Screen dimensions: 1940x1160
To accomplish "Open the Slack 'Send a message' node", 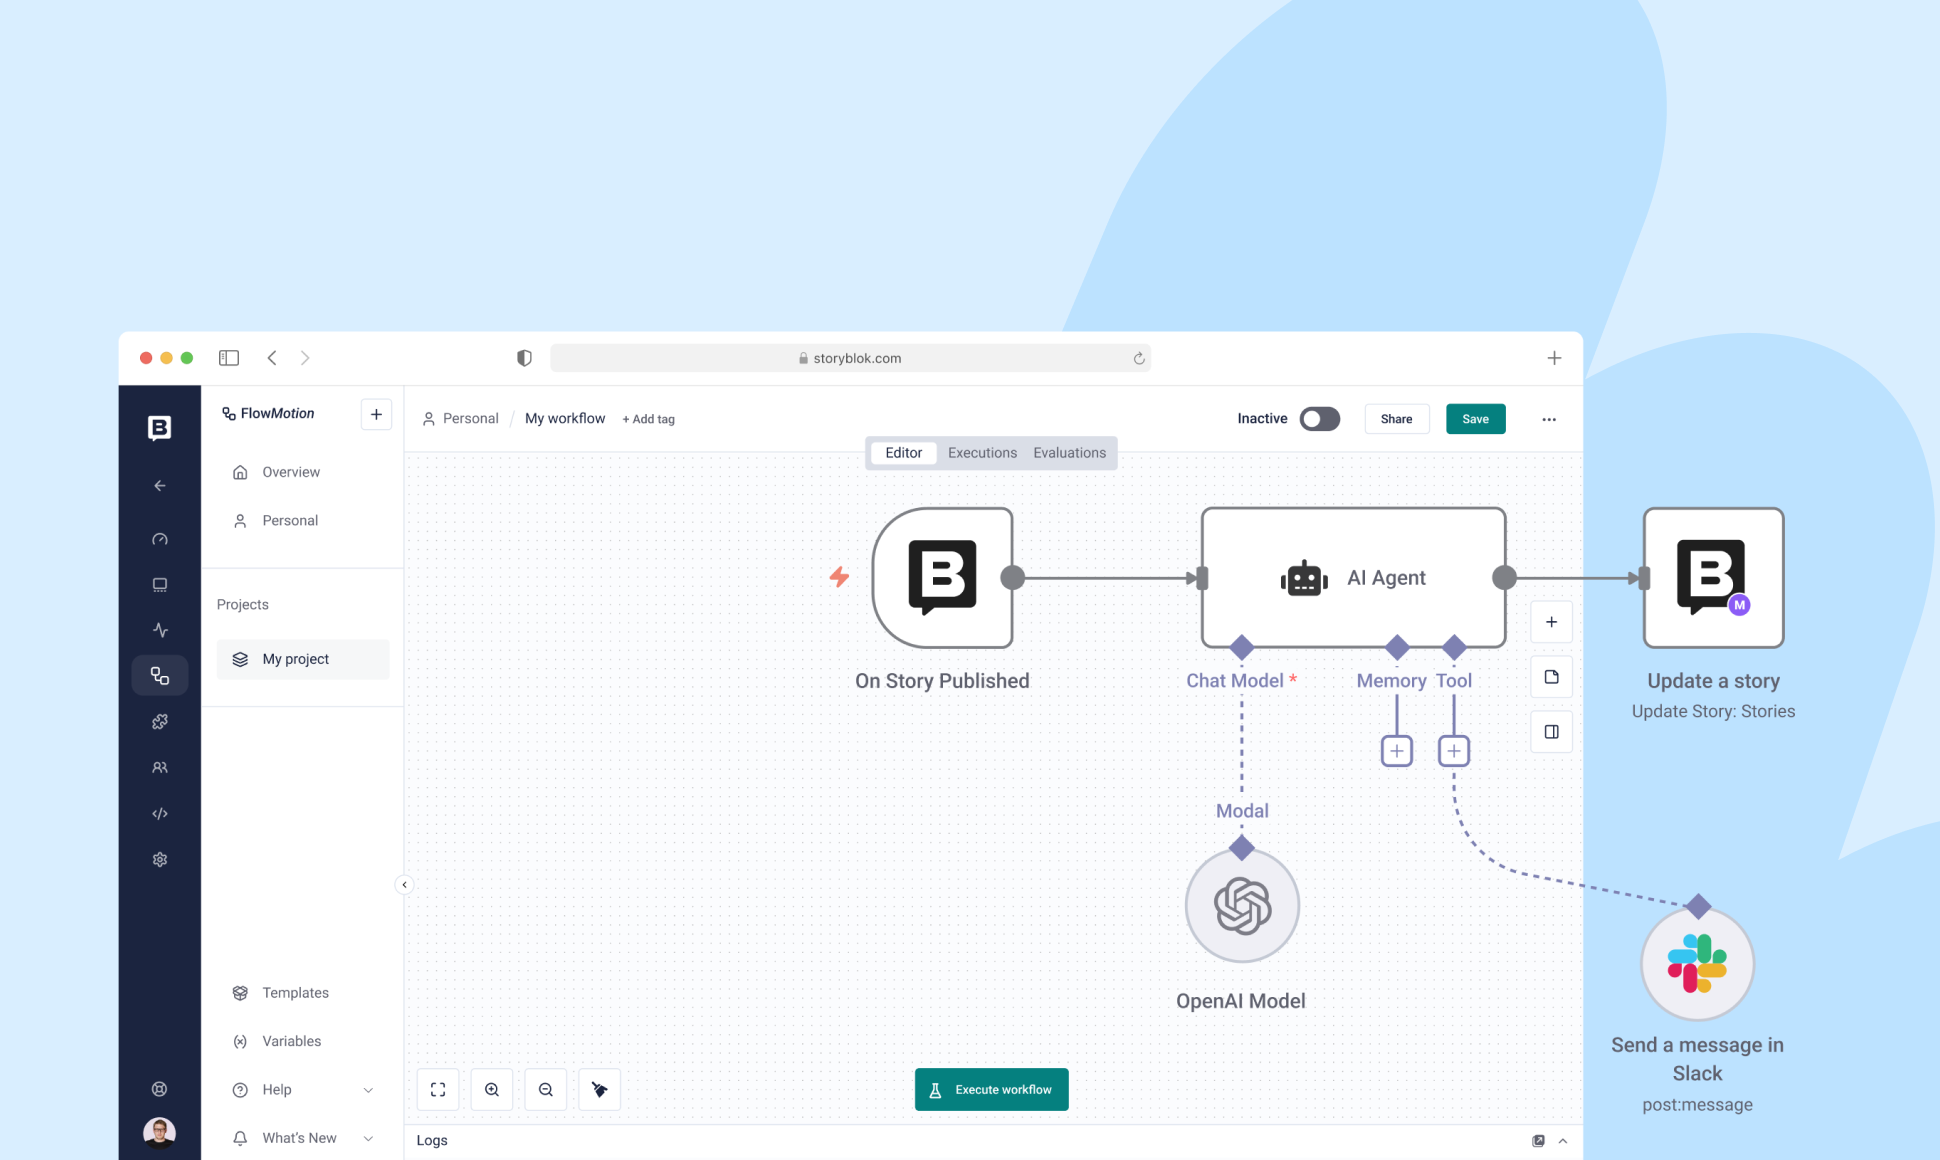I will [x=1697, y=963].
